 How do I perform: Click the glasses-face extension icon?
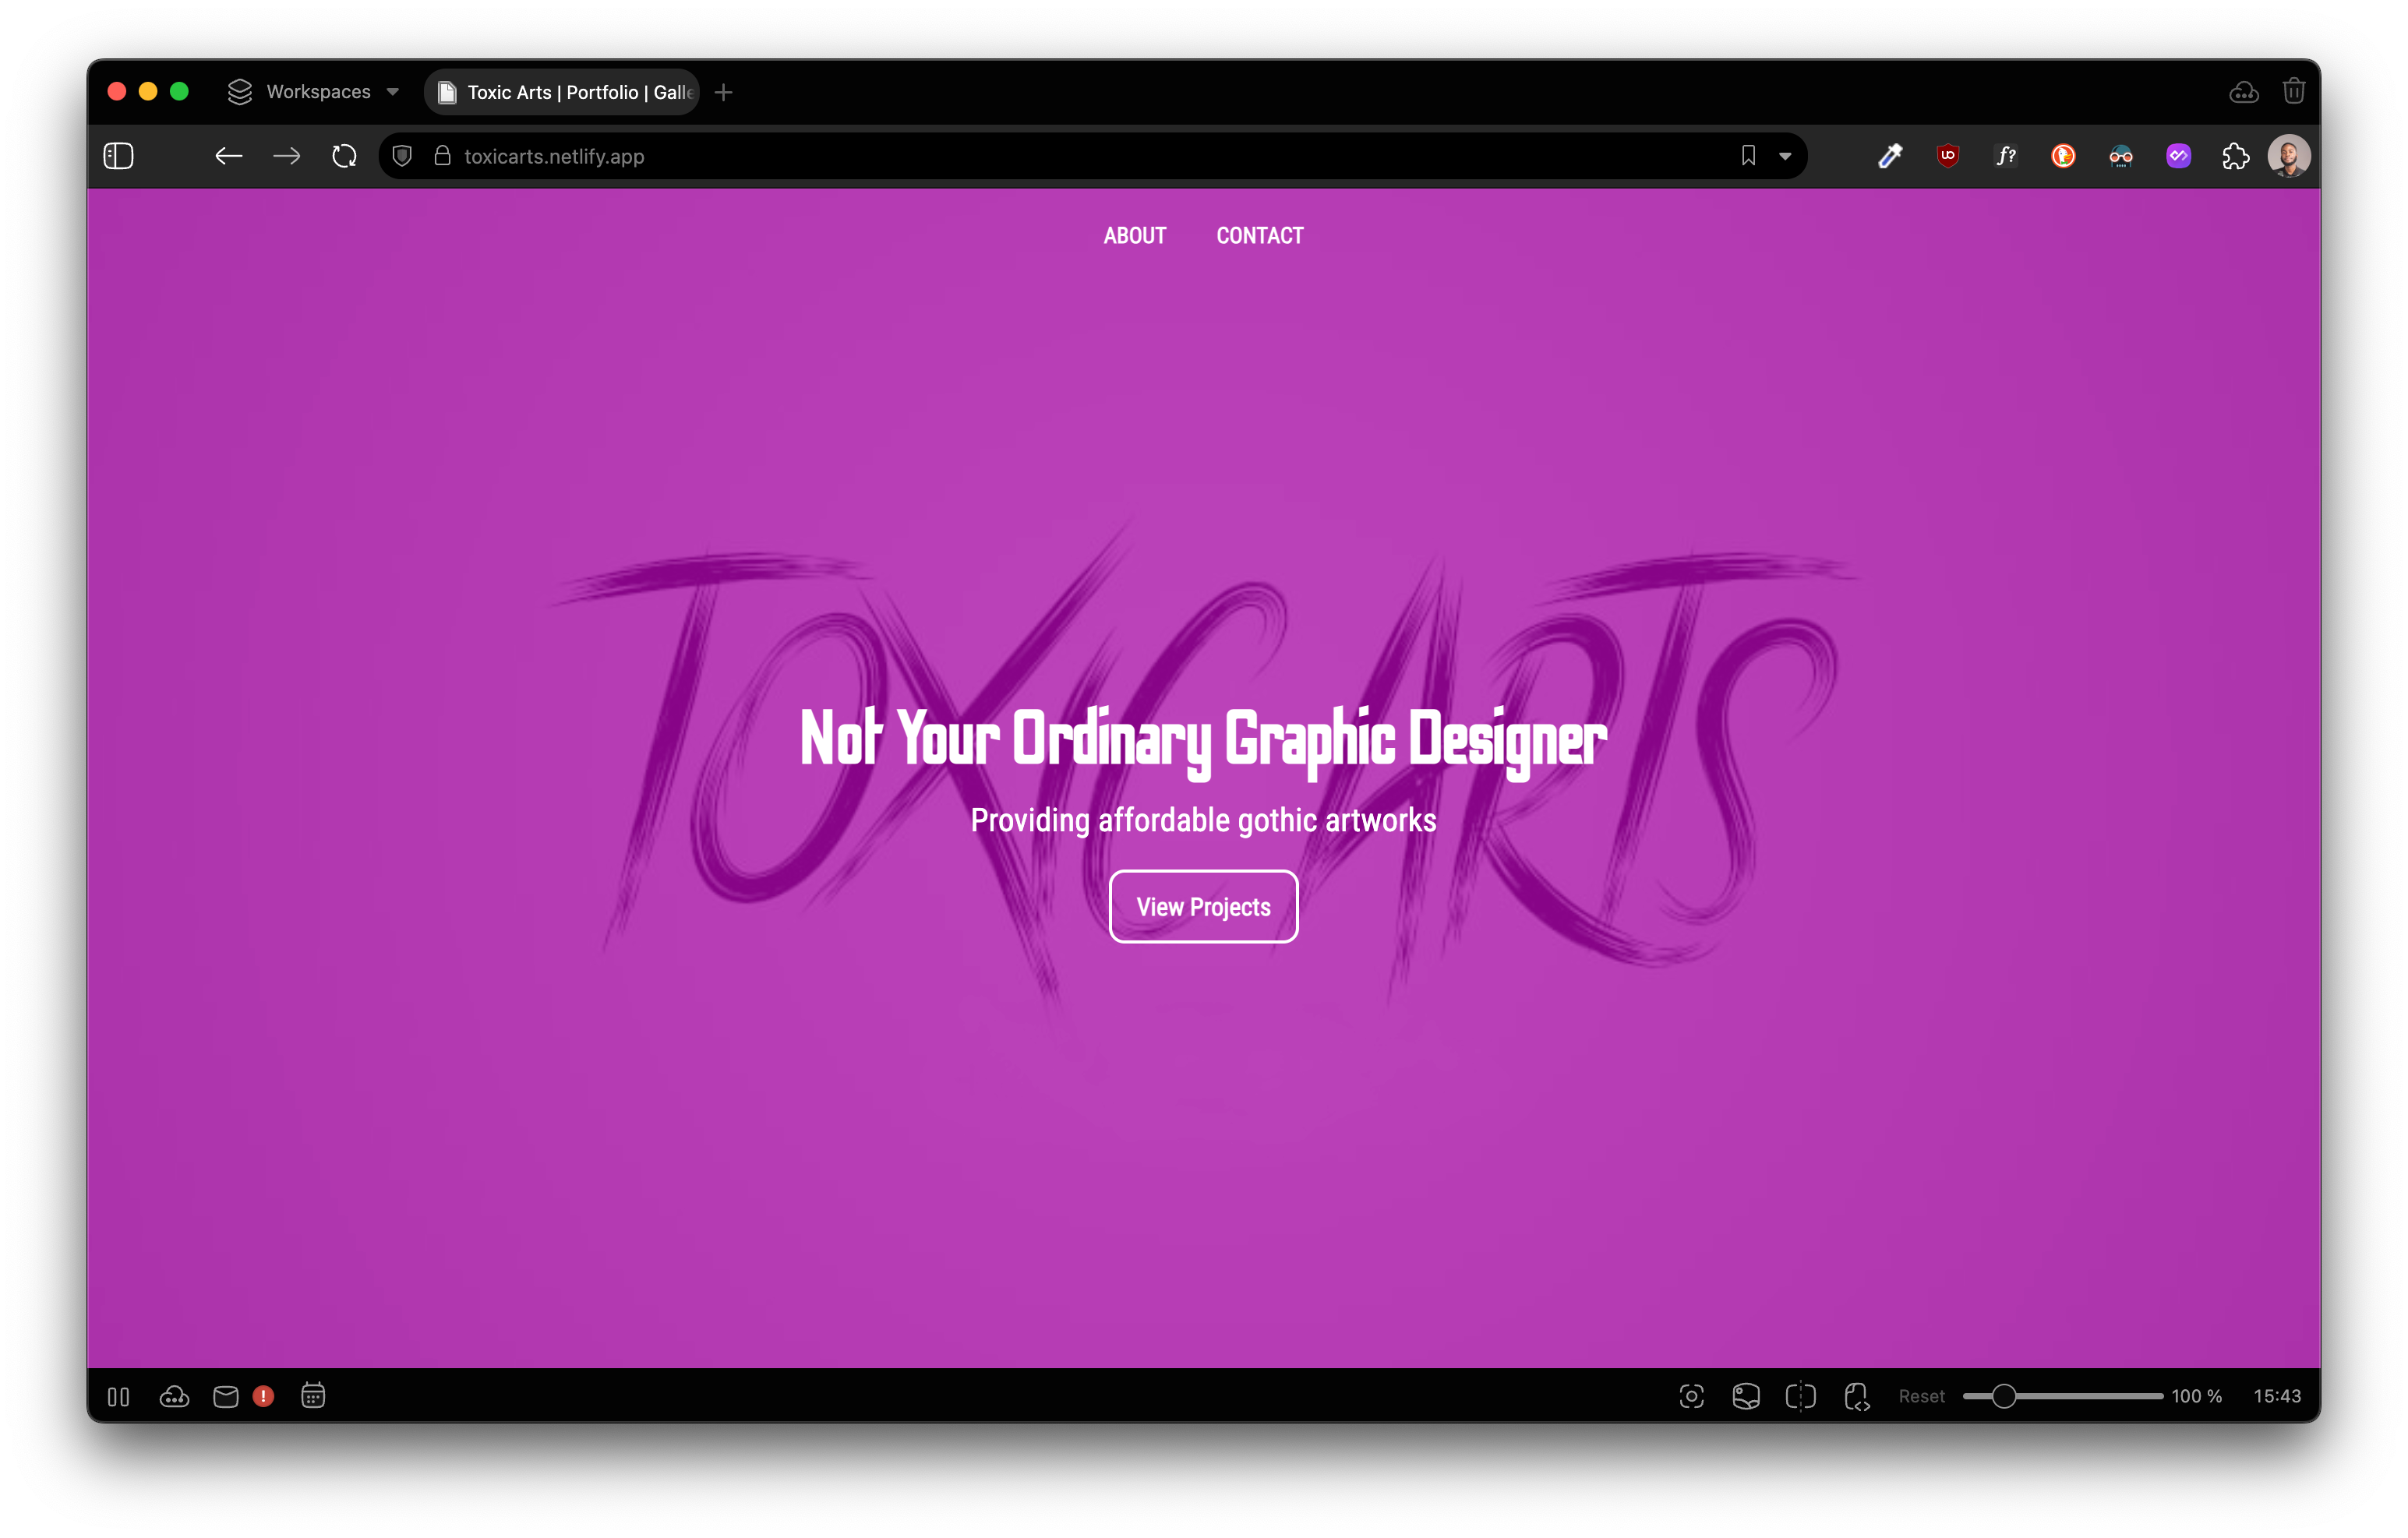click(x=2121, y=156)
